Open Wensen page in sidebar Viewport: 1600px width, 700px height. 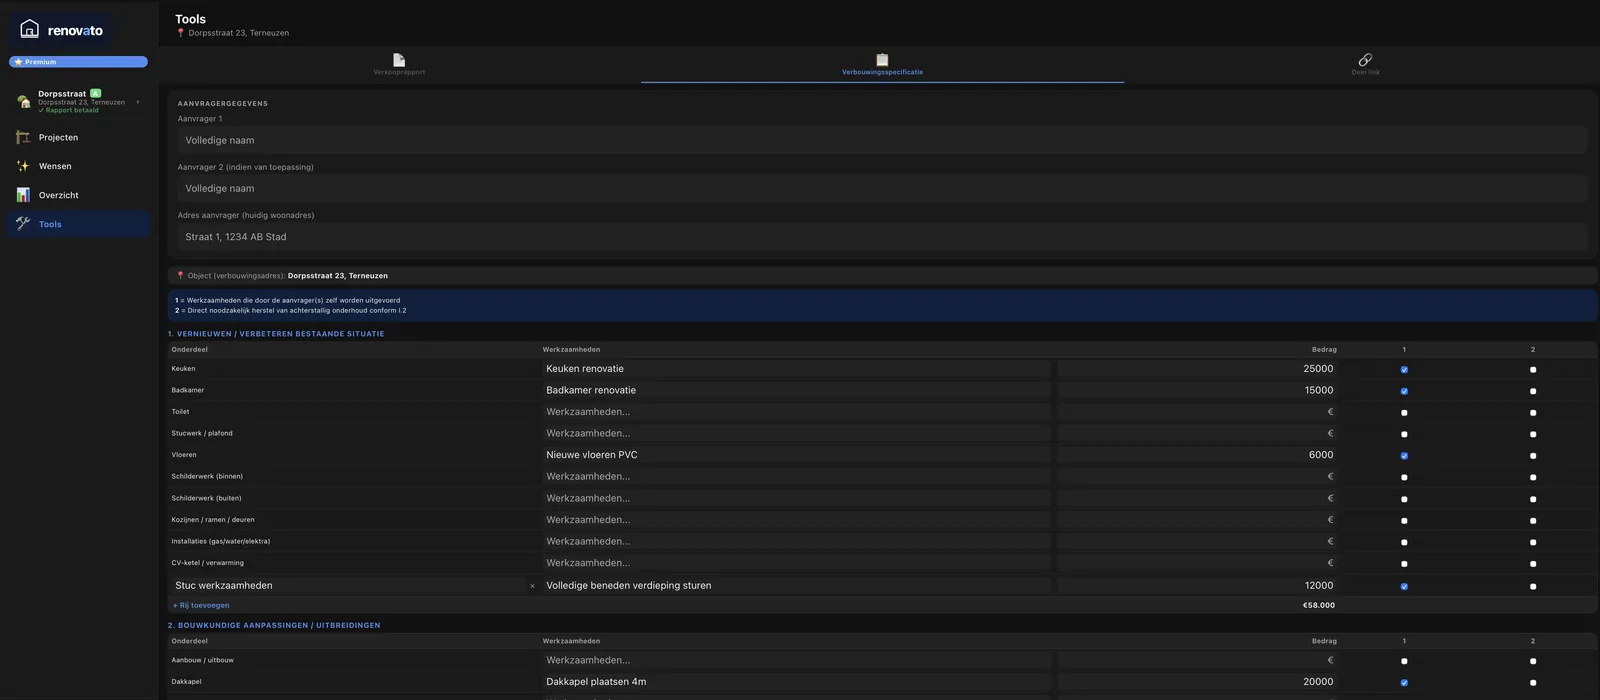coord(78,166)
